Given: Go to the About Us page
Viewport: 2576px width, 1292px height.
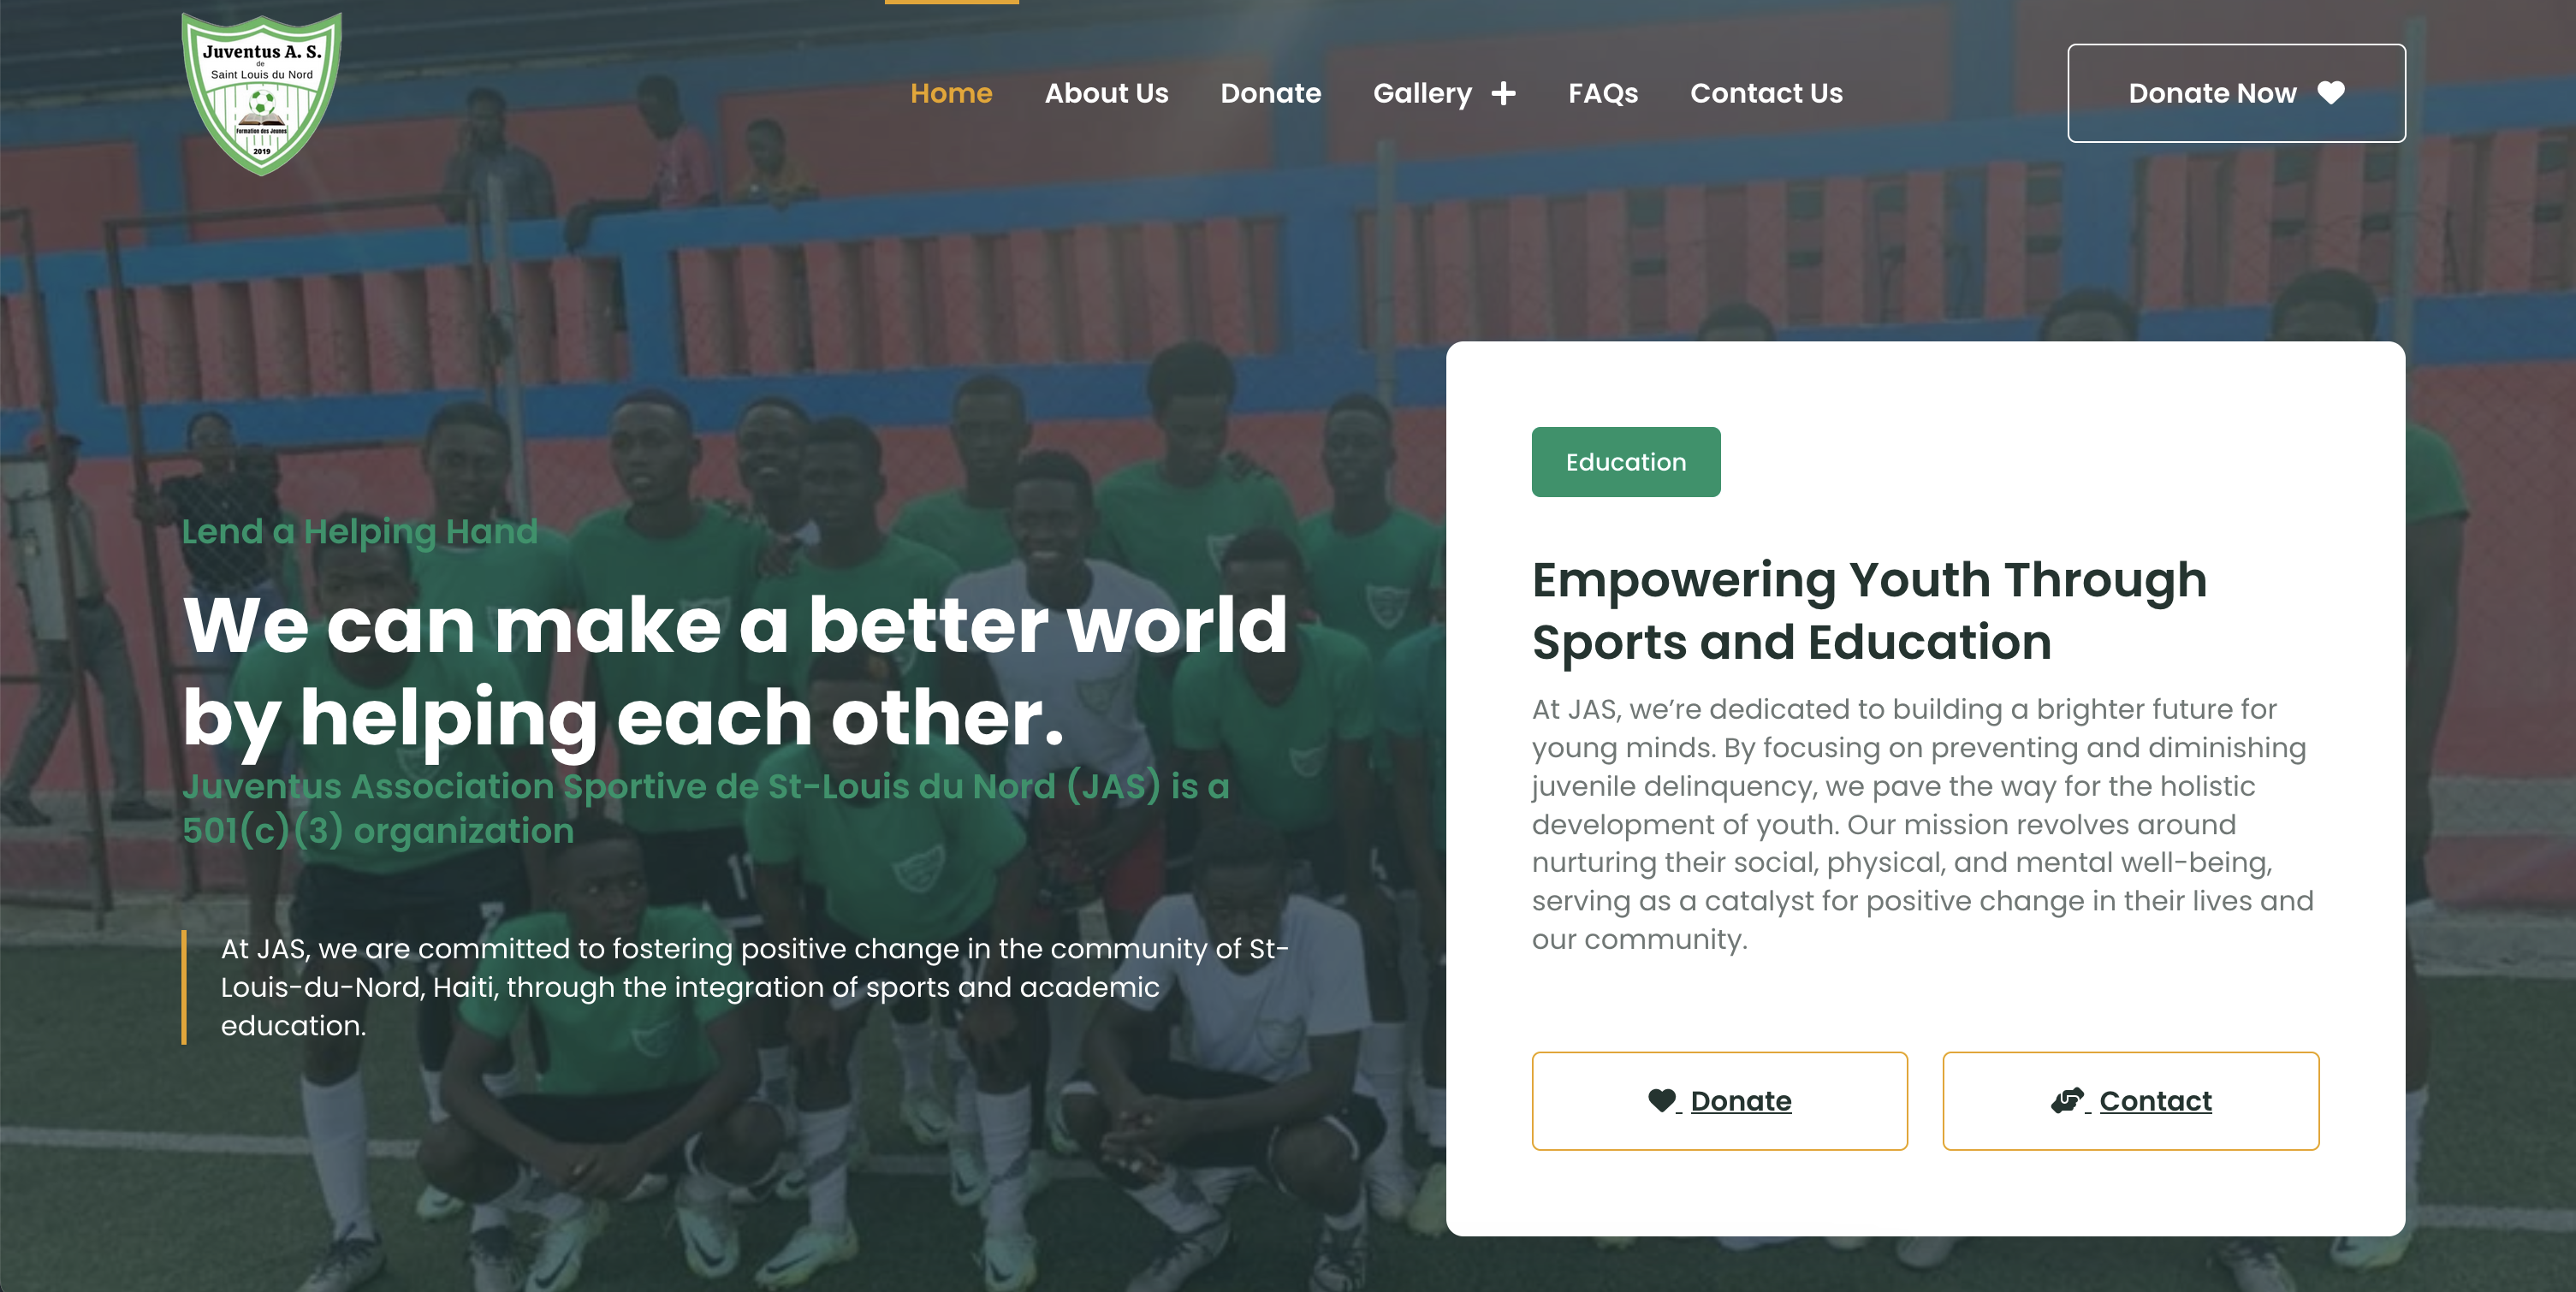Looking at the screenshot, I should pyautogui.click(x=1106, y=93).
